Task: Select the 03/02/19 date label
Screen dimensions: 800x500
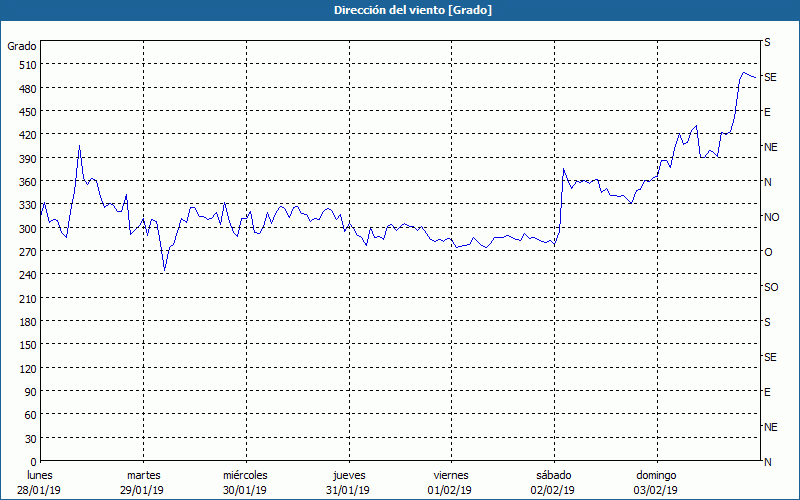Action: pos(656,490)
